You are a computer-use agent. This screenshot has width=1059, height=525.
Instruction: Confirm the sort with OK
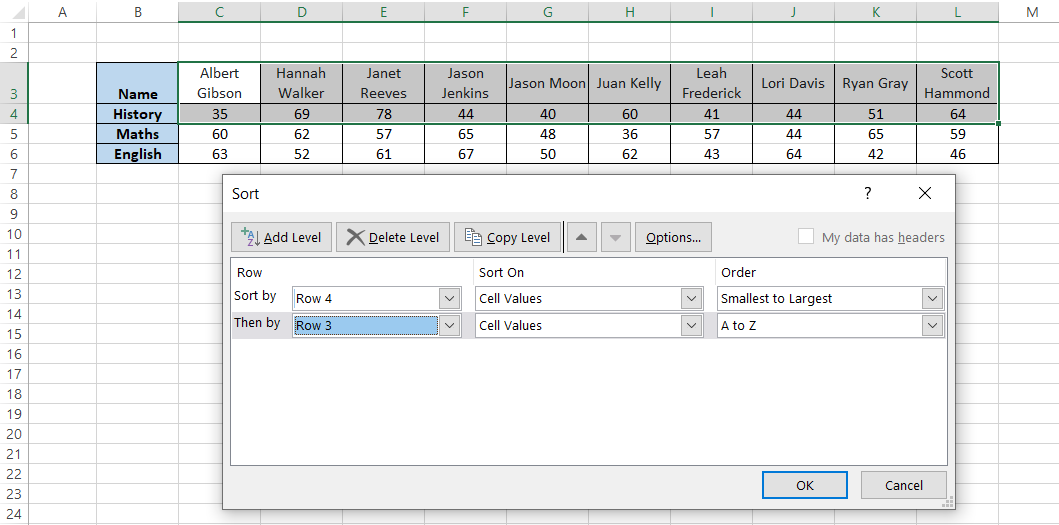pos(804,485)
